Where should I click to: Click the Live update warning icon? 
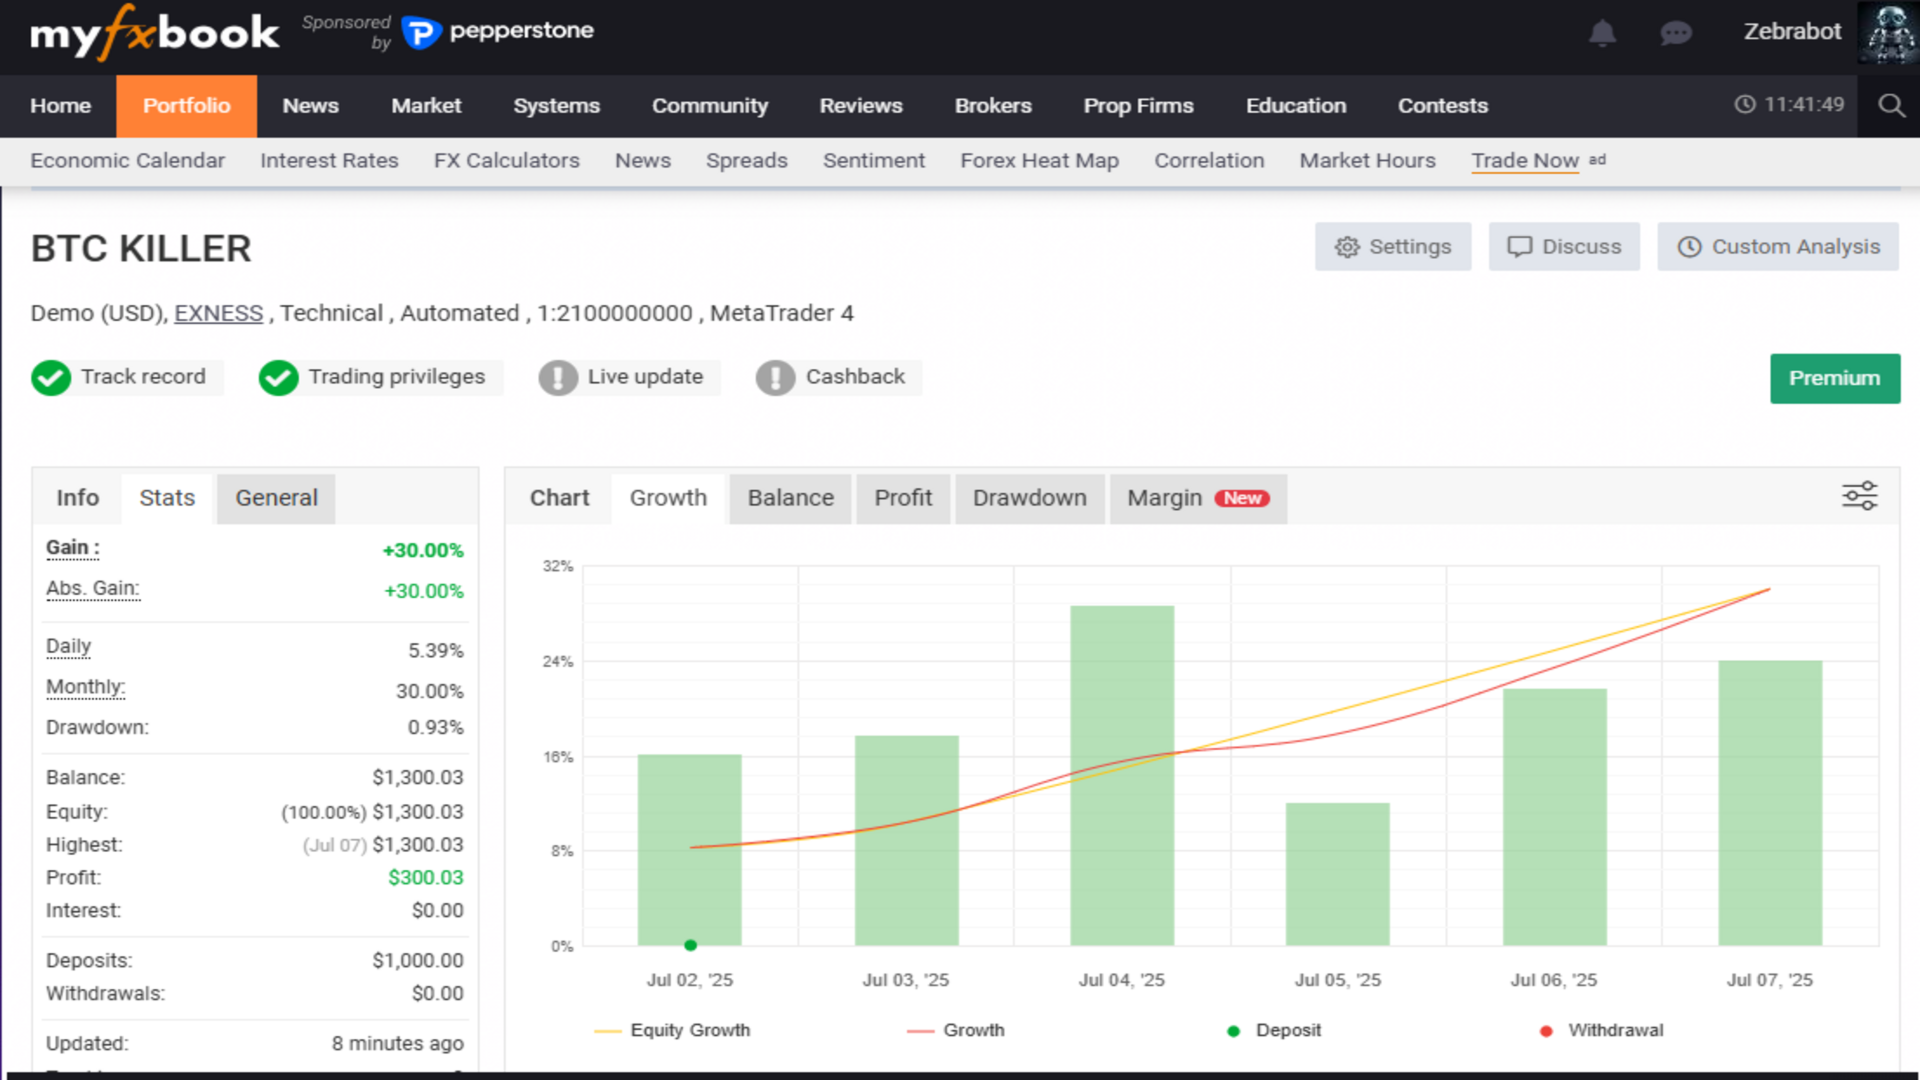pyautogui.click(x=558, y=378)
